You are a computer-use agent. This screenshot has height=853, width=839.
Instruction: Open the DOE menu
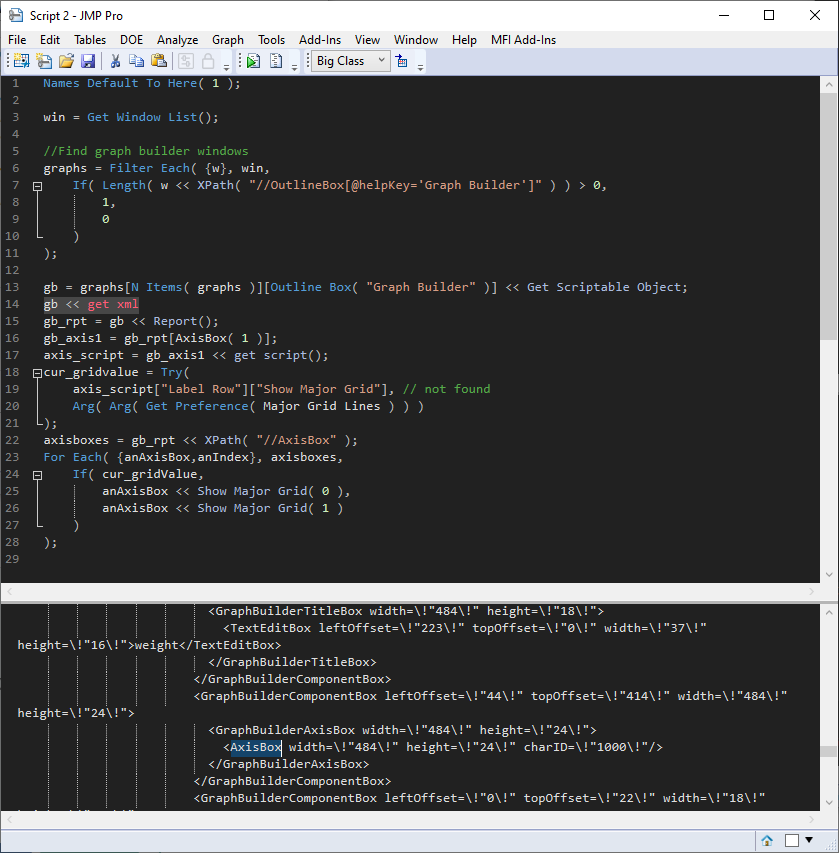[x=131, y=40]
